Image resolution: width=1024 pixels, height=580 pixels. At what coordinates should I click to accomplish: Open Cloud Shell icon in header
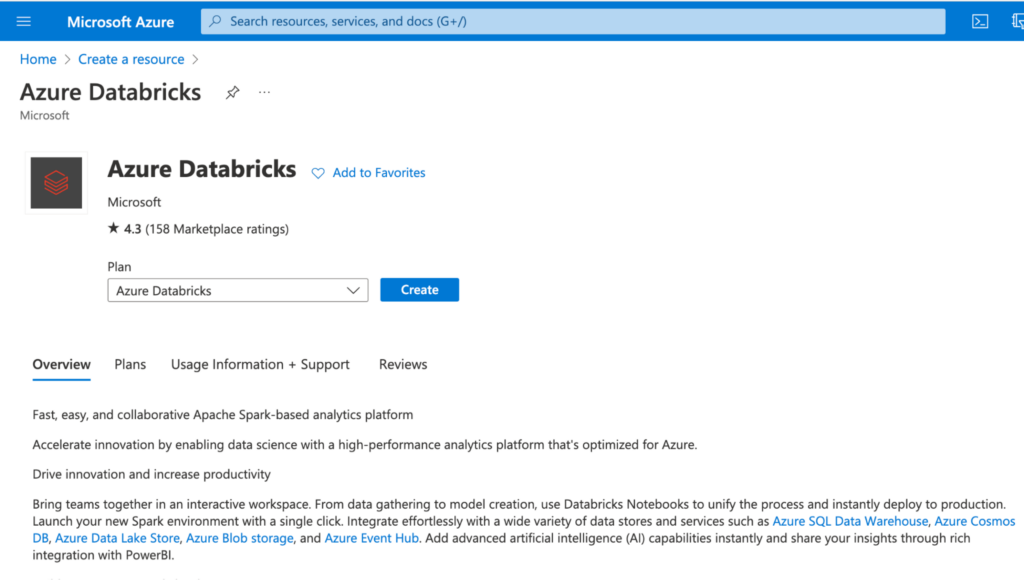tap(980, 21)
